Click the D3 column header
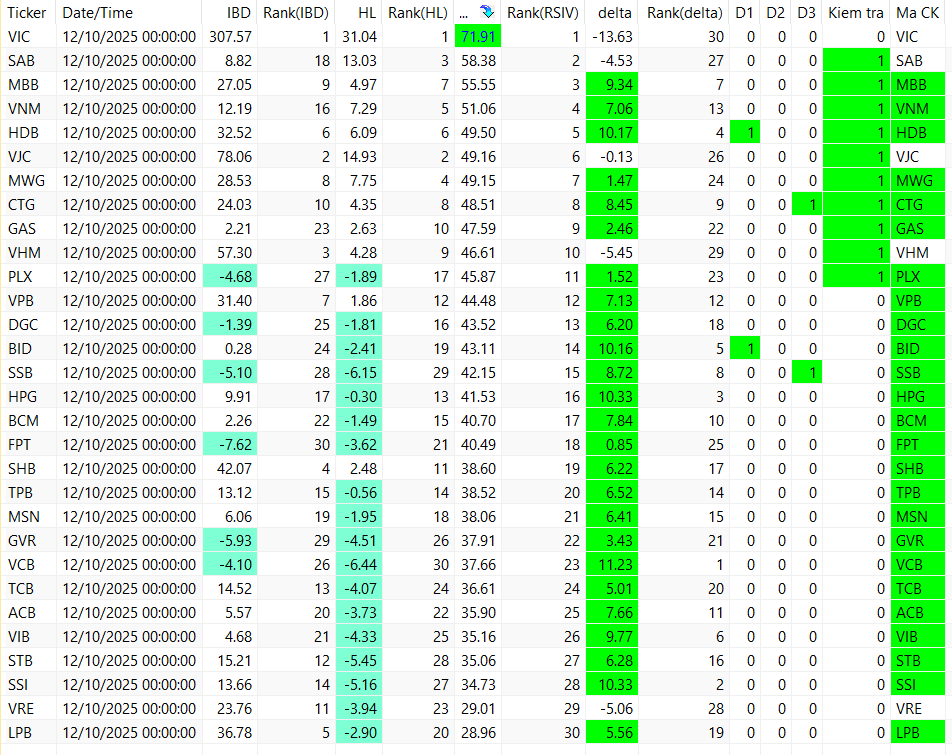 [x=807, y=12]
